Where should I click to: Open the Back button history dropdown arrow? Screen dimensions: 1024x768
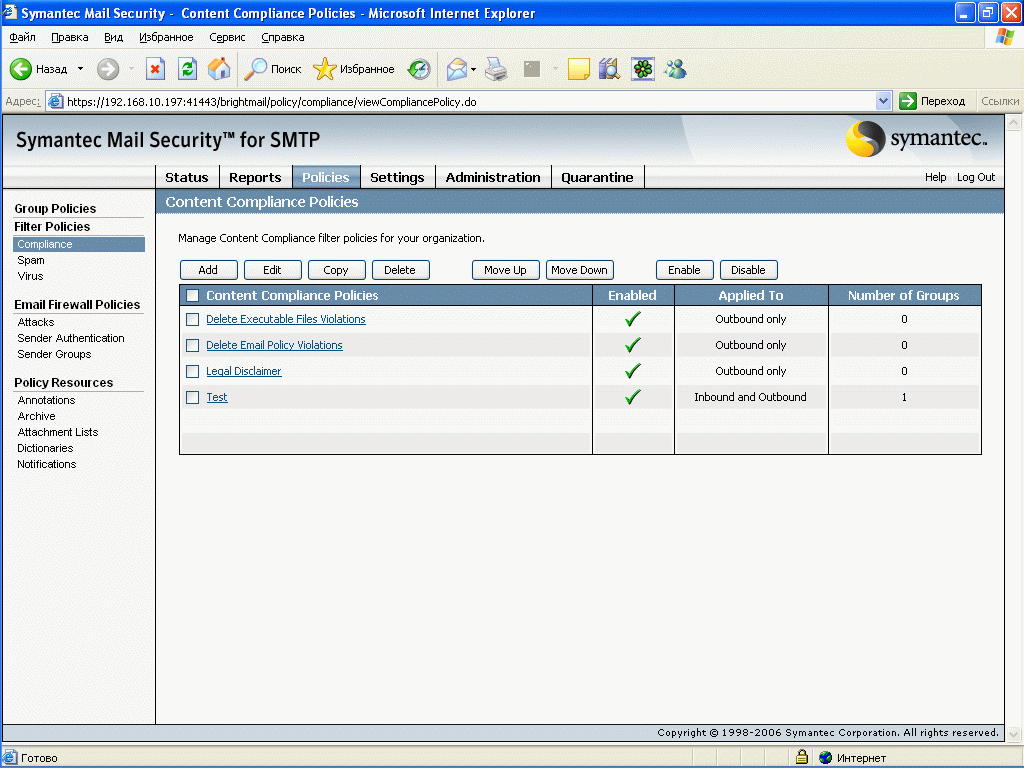81,69
